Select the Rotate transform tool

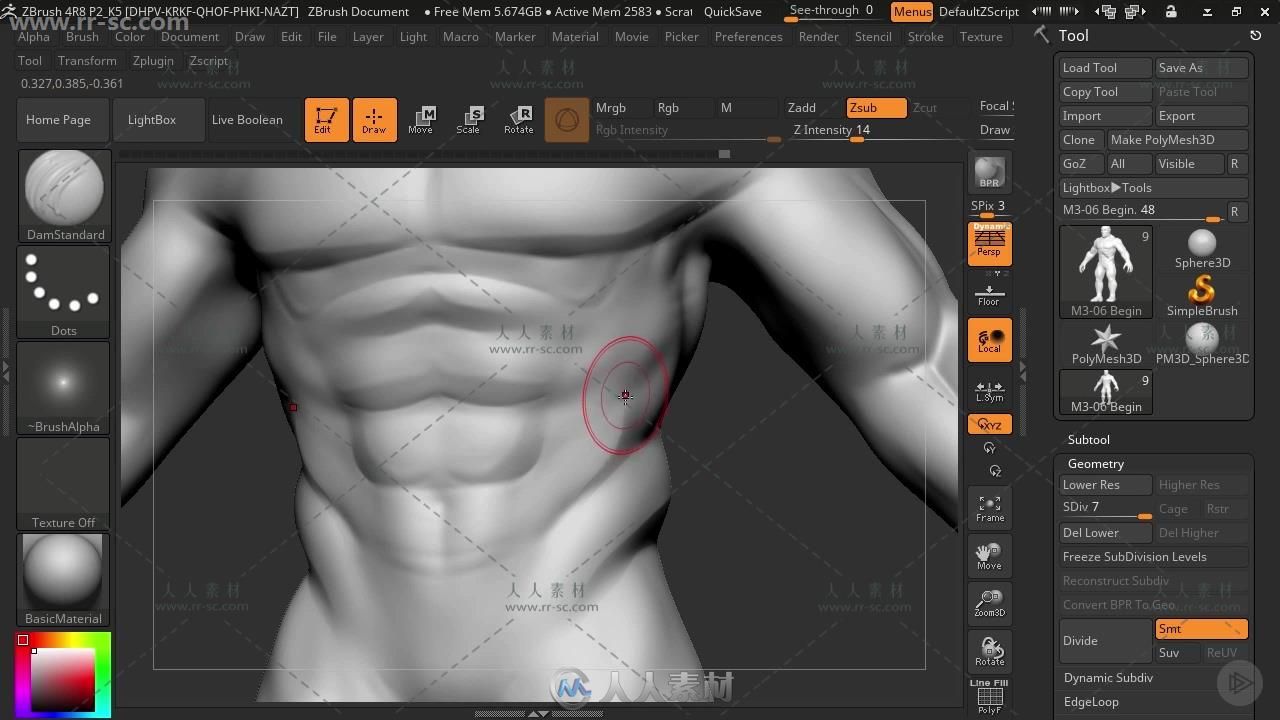click(x=518, y=120)
